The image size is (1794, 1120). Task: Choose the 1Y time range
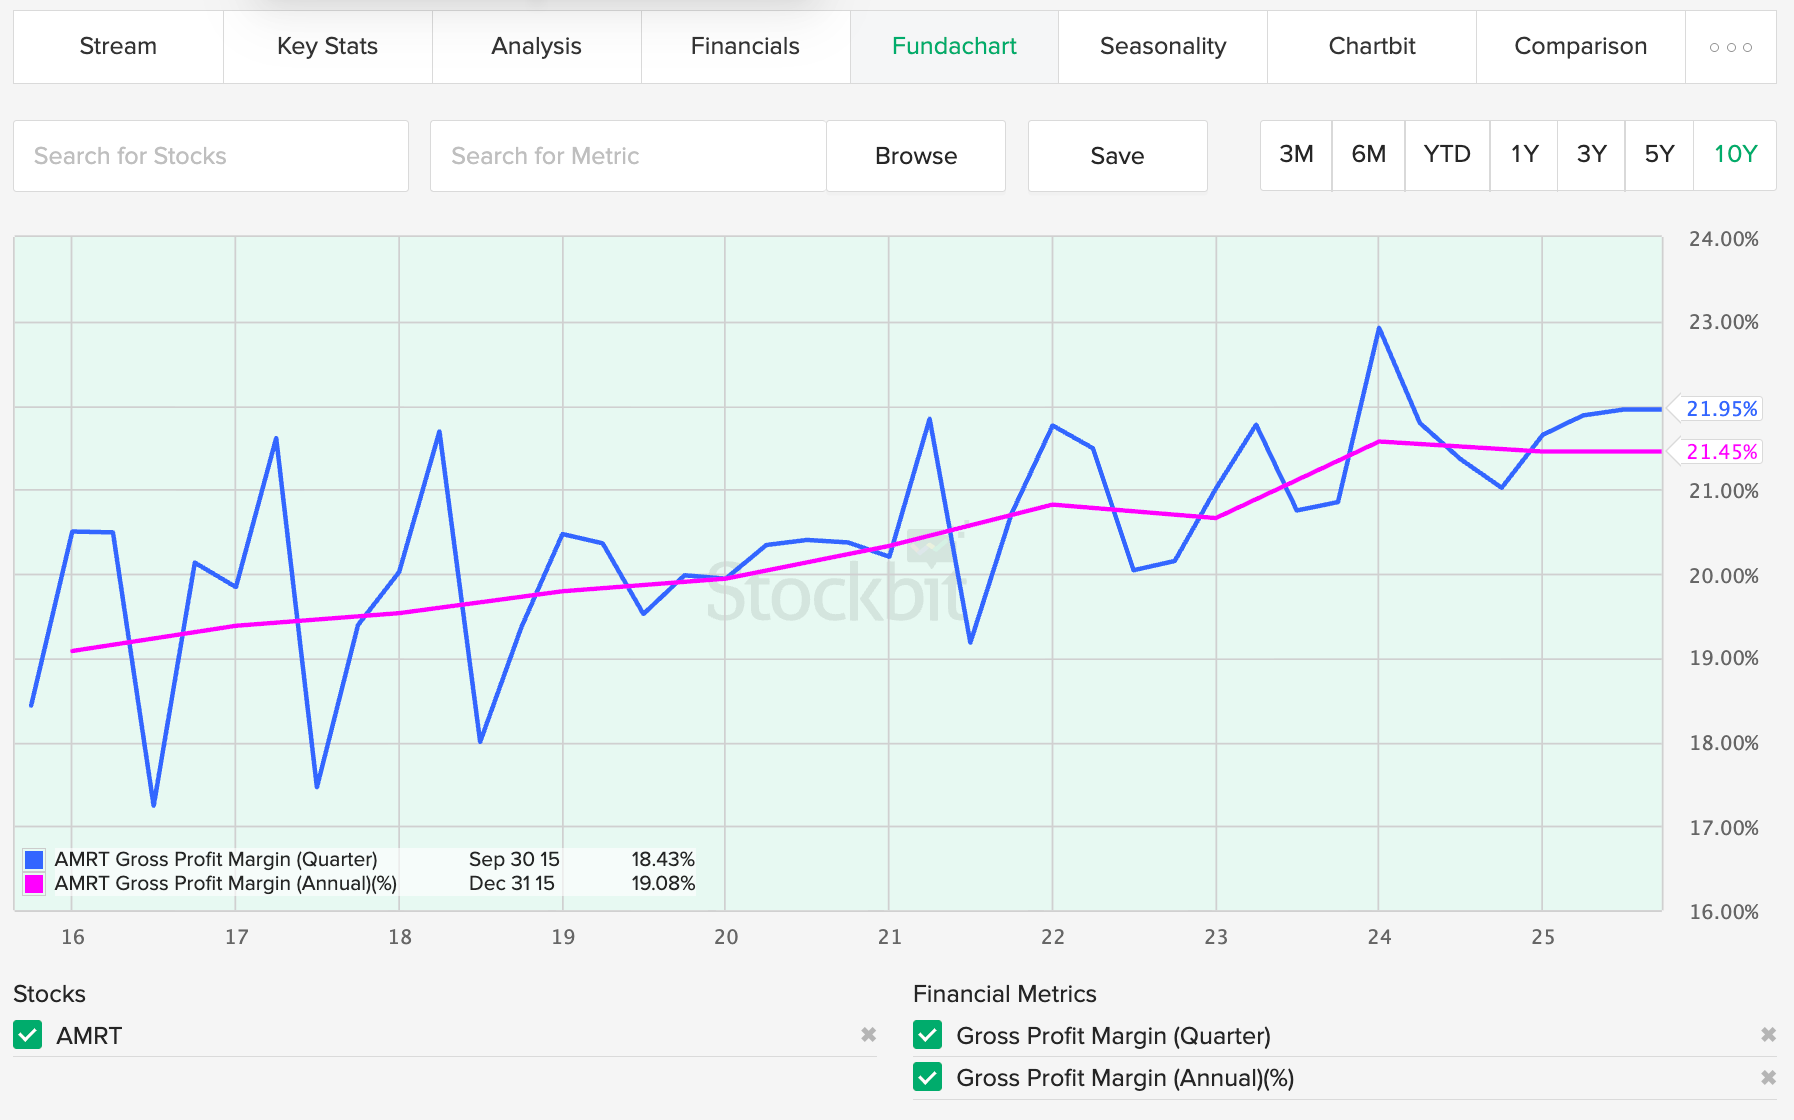[1524, 155]
